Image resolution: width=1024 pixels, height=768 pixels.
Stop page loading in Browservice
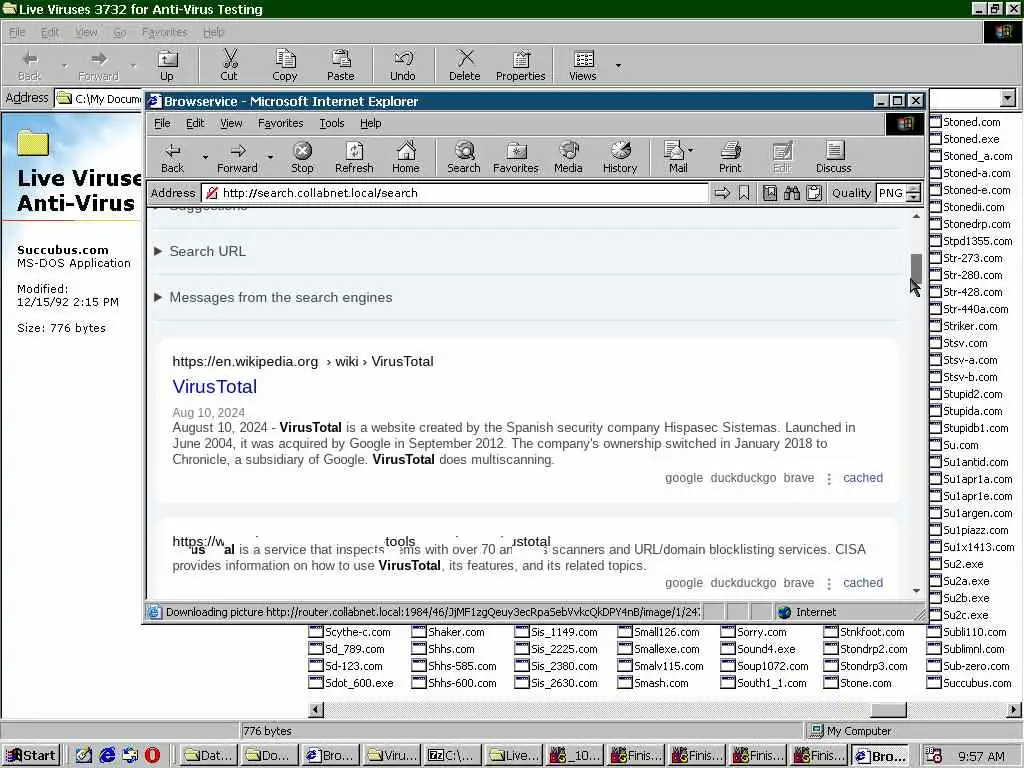(x=302, y=157)
